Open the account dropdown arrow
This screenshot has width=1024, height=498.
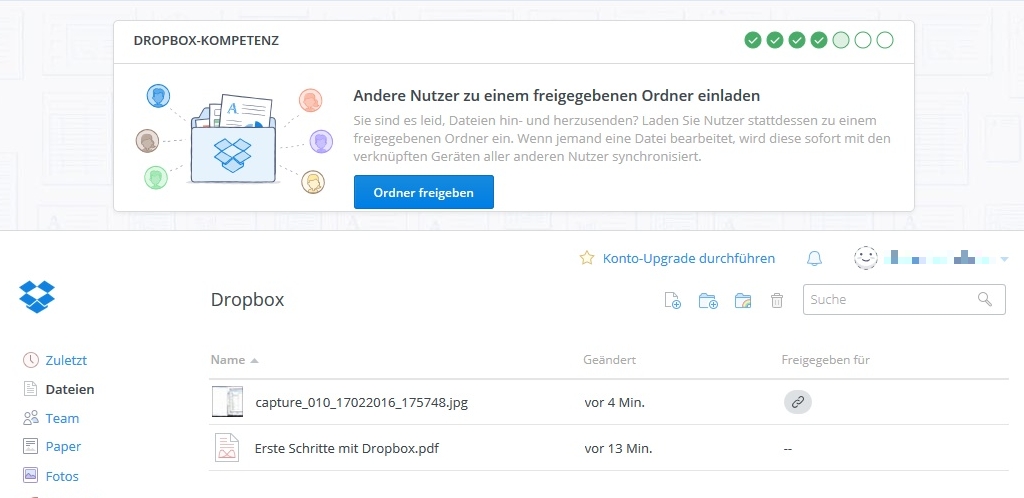pos(1004,259)
